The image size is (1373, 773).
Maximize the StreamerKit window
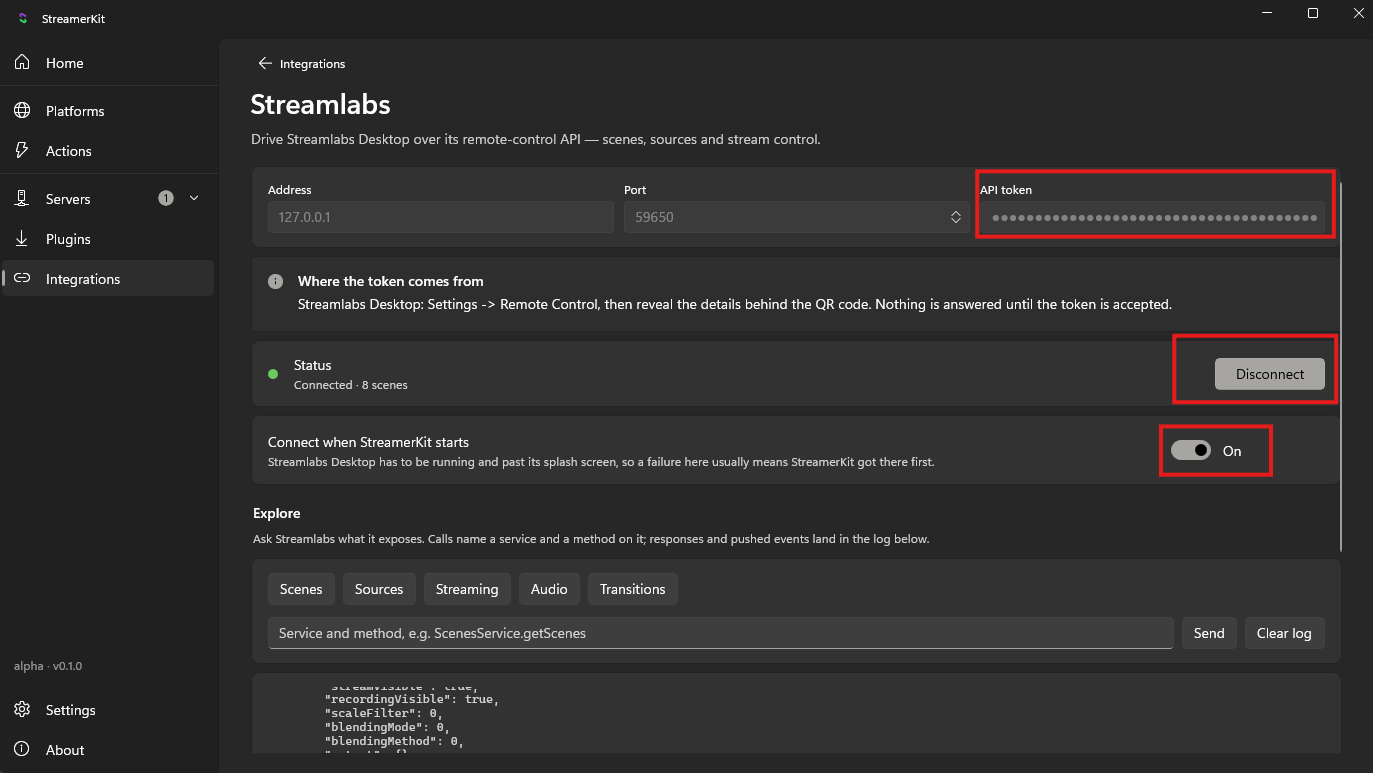point(1313,13)
